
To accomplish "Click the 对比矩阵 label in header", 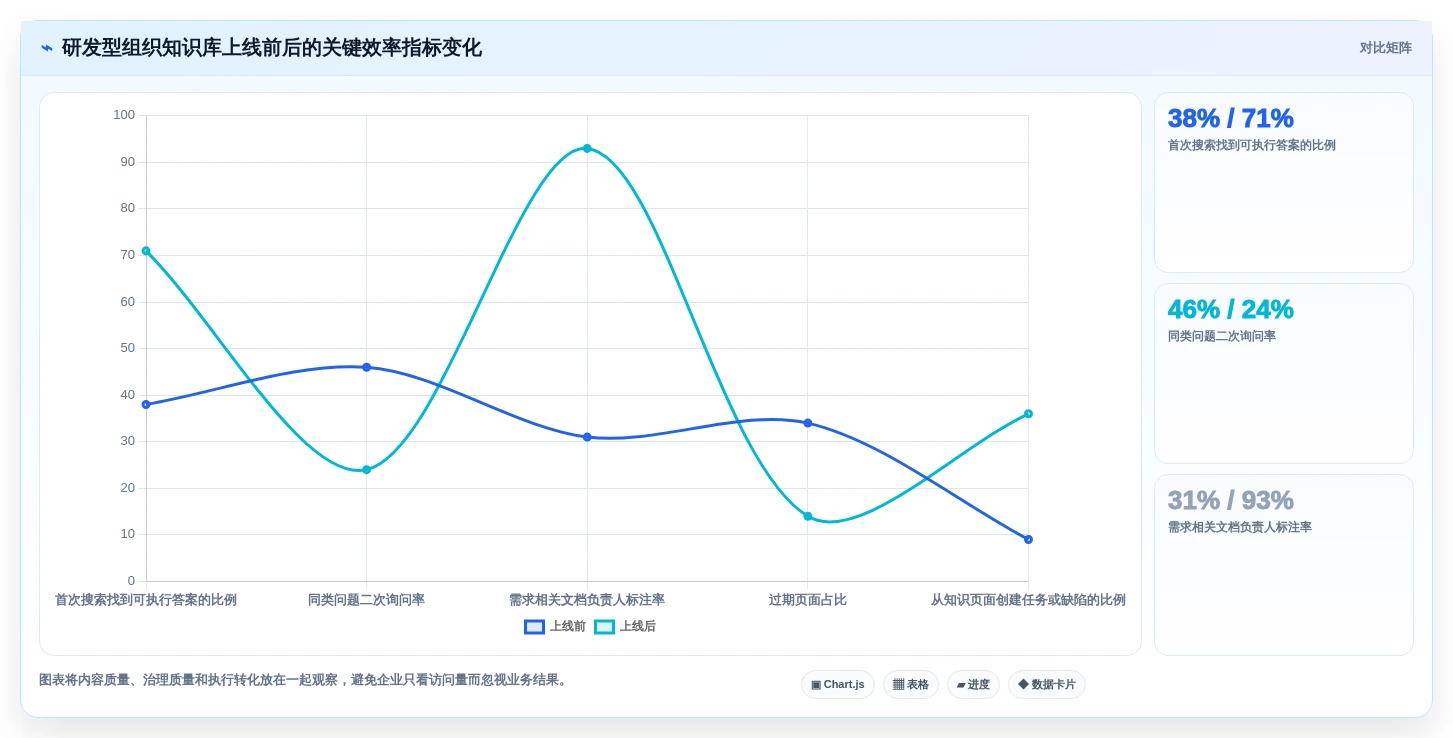I will (x=1385, y=48).
